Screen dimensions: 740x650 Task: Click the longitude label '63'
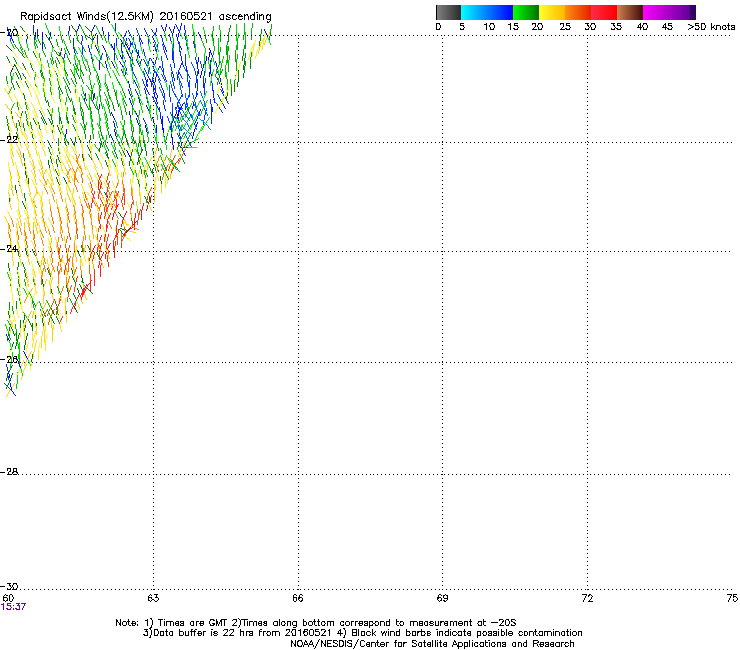click(x=153, y=598)
